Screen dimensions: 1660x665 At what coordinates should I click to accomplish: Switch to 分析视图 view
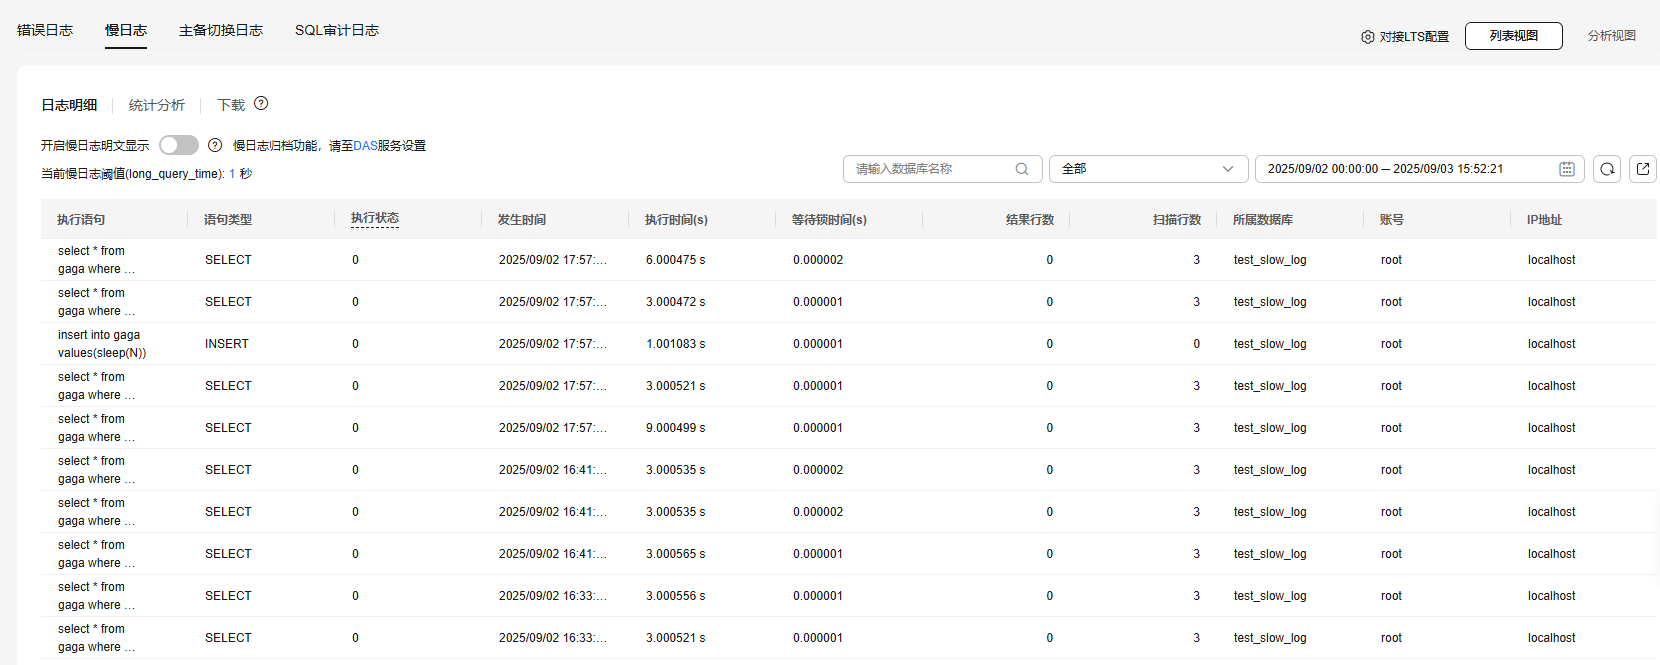(1611, 36)
